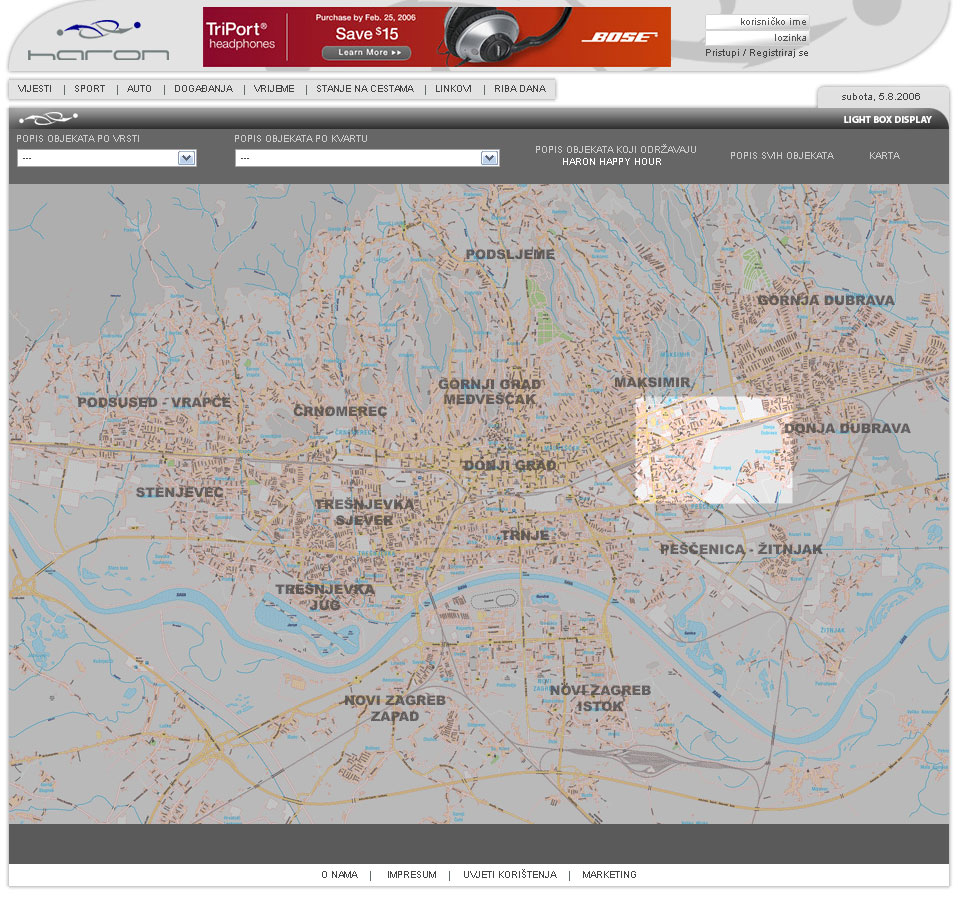Go to the Sport section
Image resolution: width=960 pixels, height=899 pixels.
(x=90, y=89)
